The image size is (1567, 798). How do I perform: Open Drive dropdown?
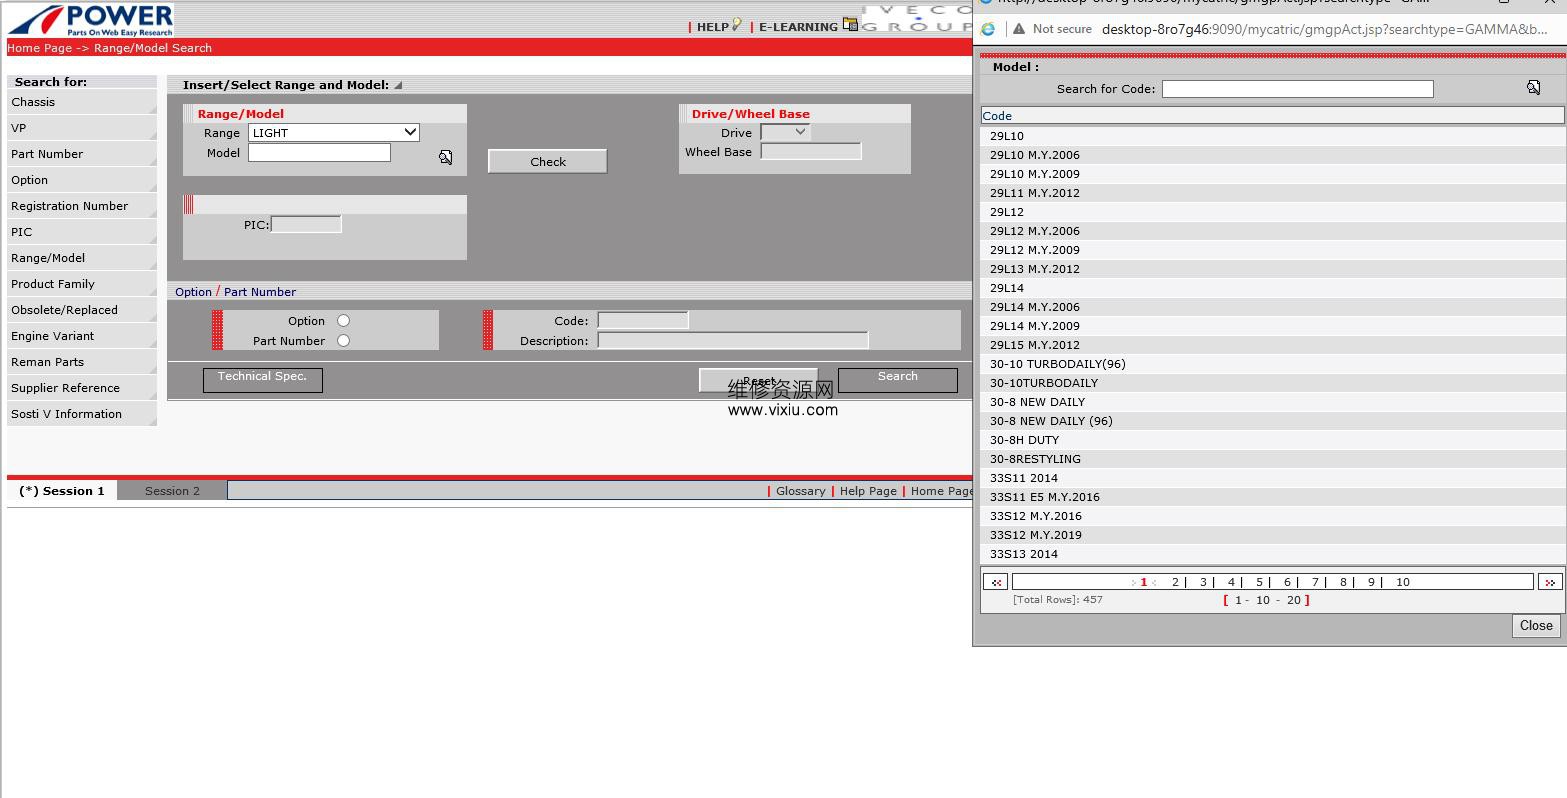[x=785, y=132]
